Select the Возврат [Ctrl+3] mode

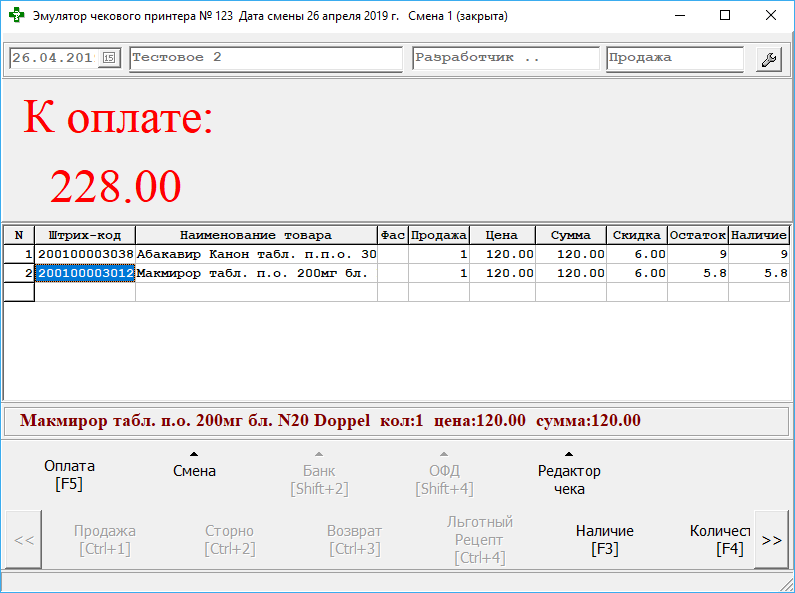point(354,540)
